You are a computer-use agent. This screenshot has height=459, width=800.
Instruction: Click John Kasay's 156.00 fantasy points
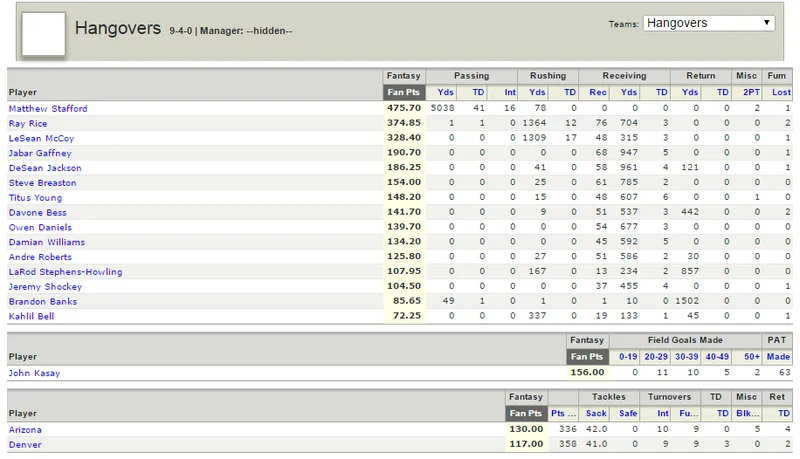pyautogui.click(x=587, y=372)
